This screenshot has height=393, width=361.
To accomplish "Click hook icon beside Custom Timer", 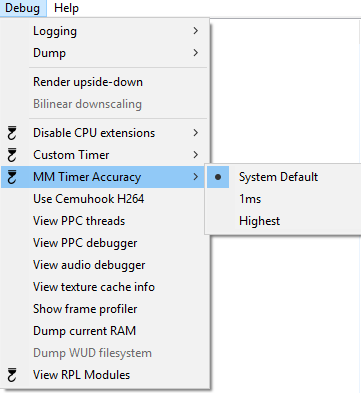I will tap(12, 155).
